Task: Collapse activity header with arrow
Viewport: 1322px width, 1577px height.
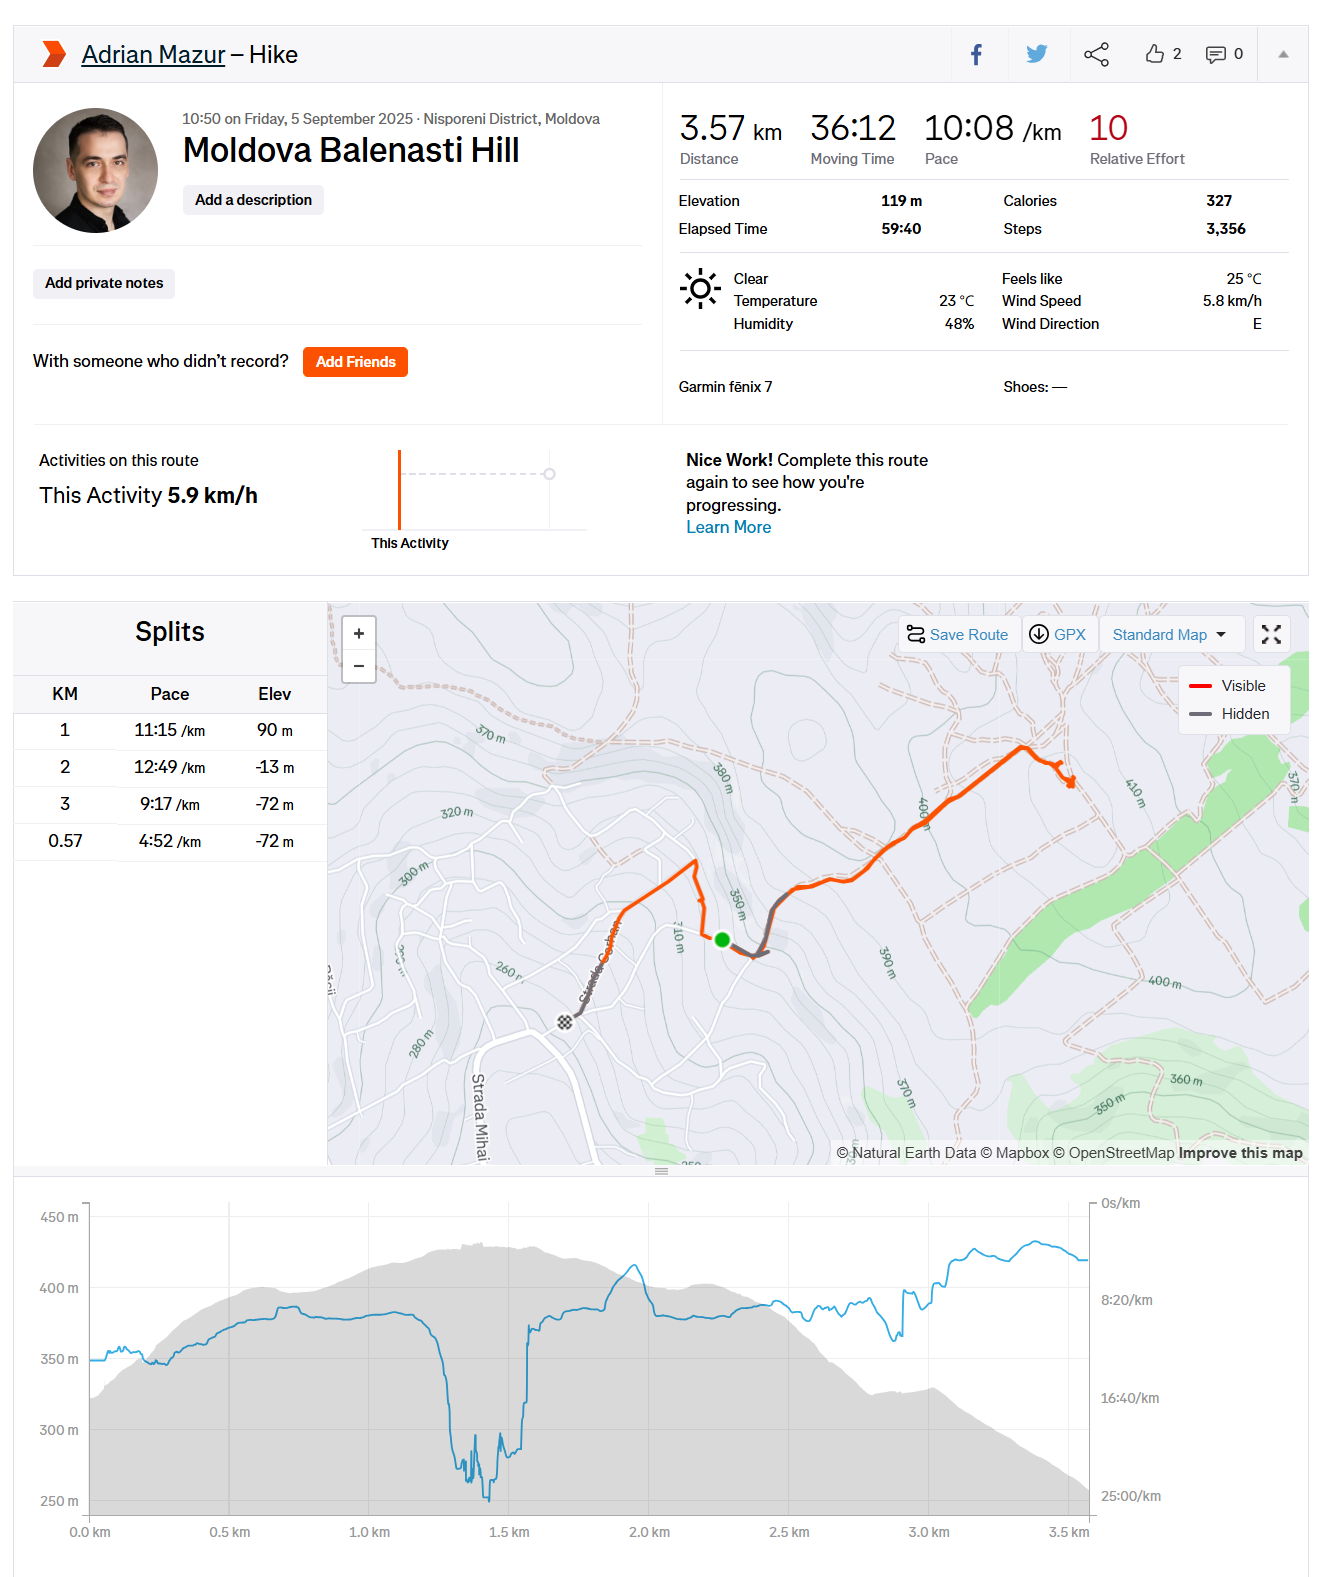Action: pos(1283,54)
